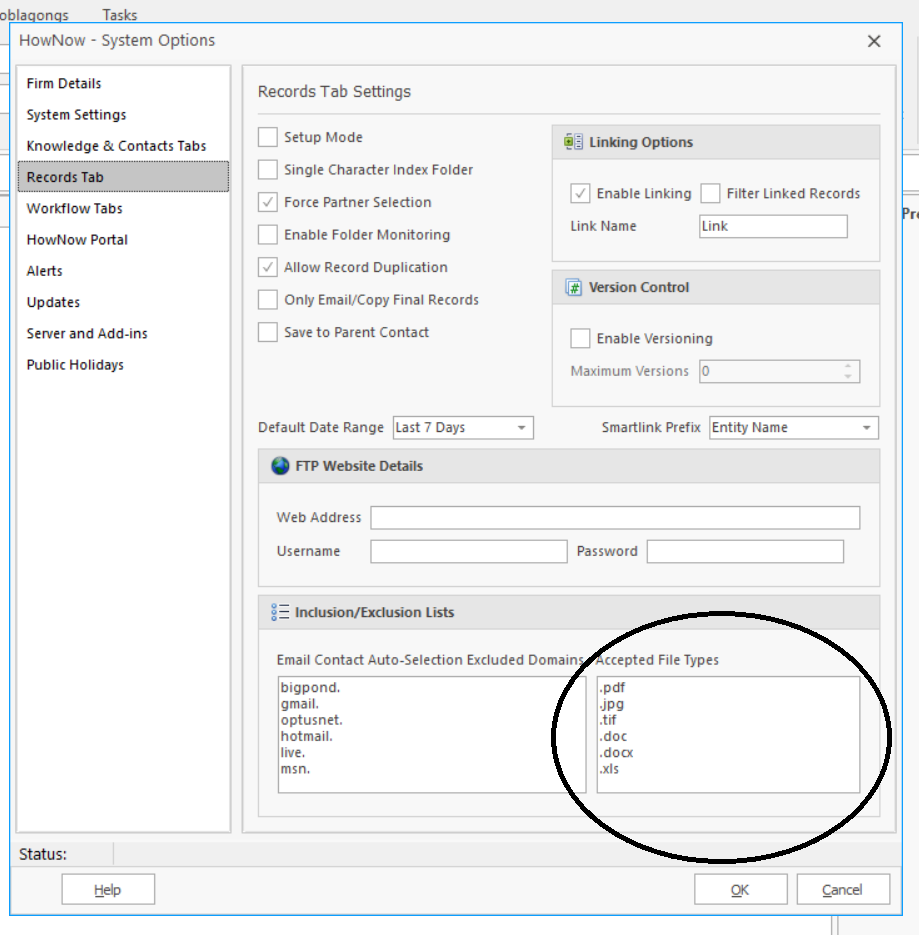This screenshot has height=935, width=919.
Task: Close the System Options dialog
Action: [x=874, y=41]
